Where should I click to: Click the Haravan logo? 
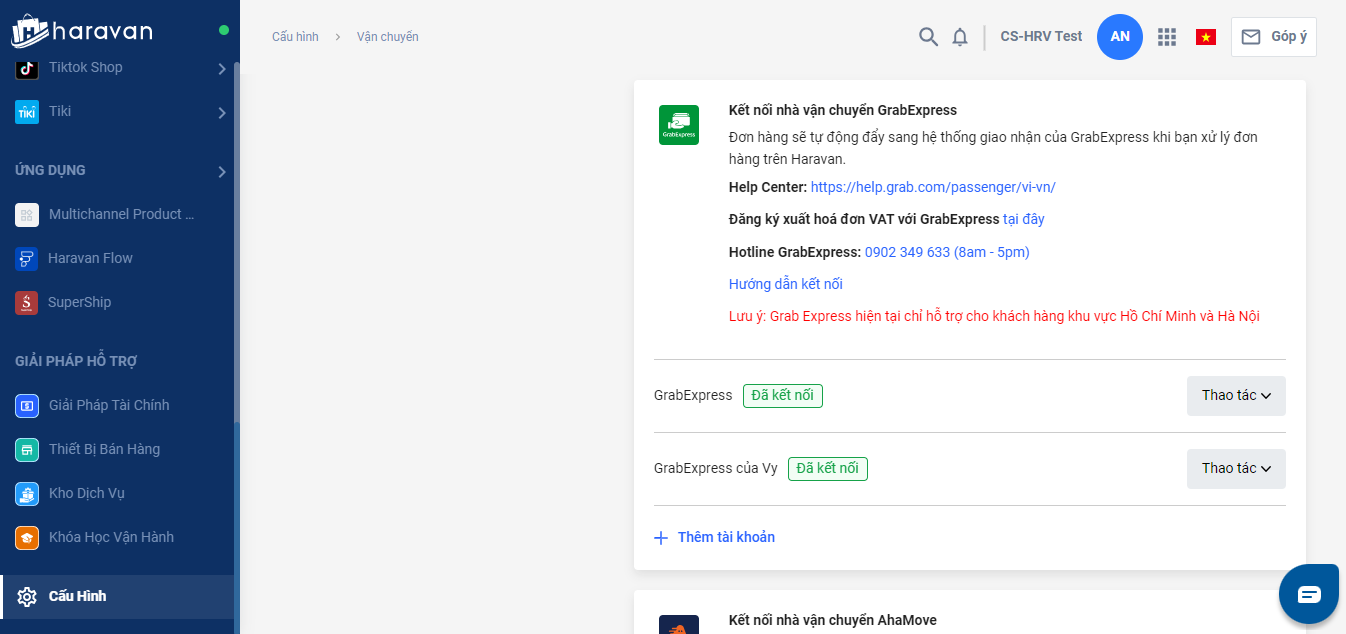[x=82, y=31]
